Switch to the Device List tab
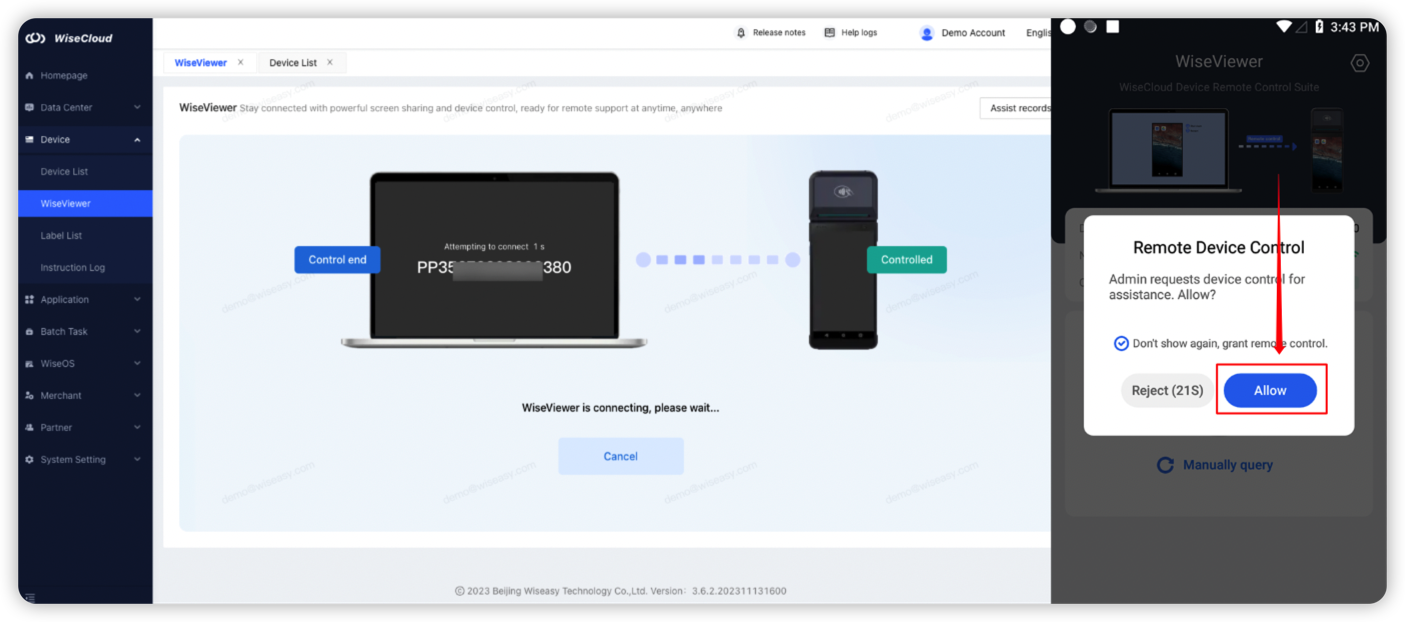Screen dimensions: 1405x622 click(292, 63)
